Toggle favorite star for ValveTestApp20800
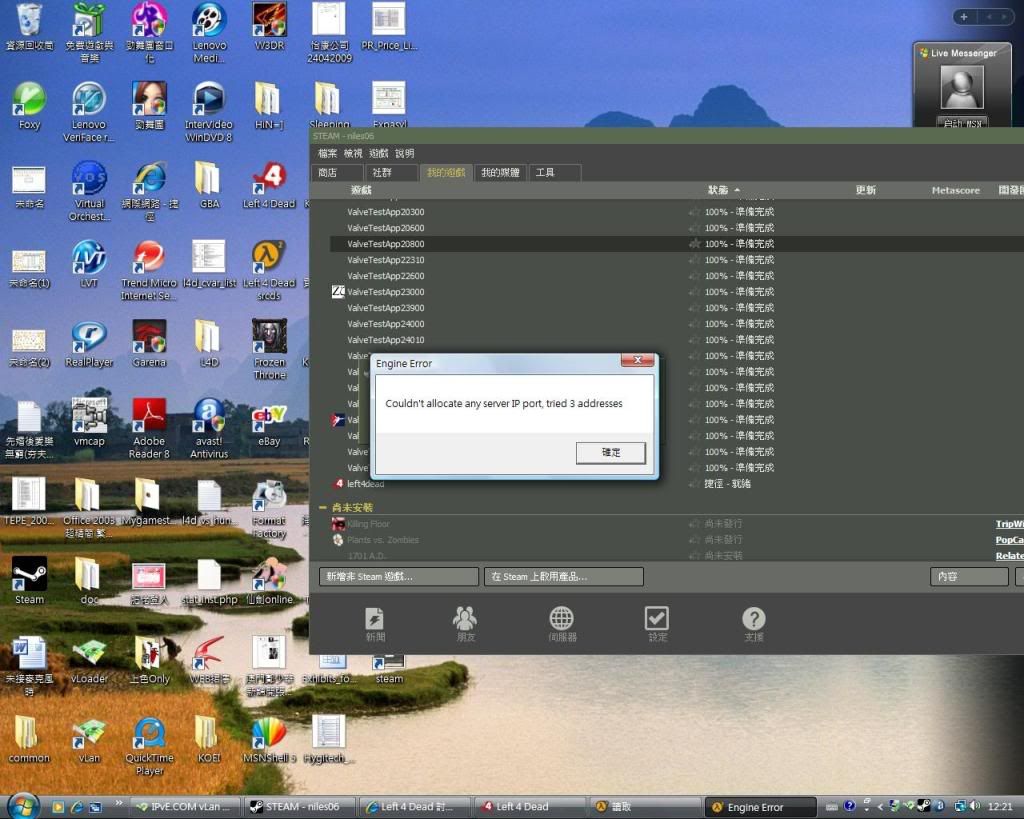Viewport: 1024px width, 819px height. [695, 244]
